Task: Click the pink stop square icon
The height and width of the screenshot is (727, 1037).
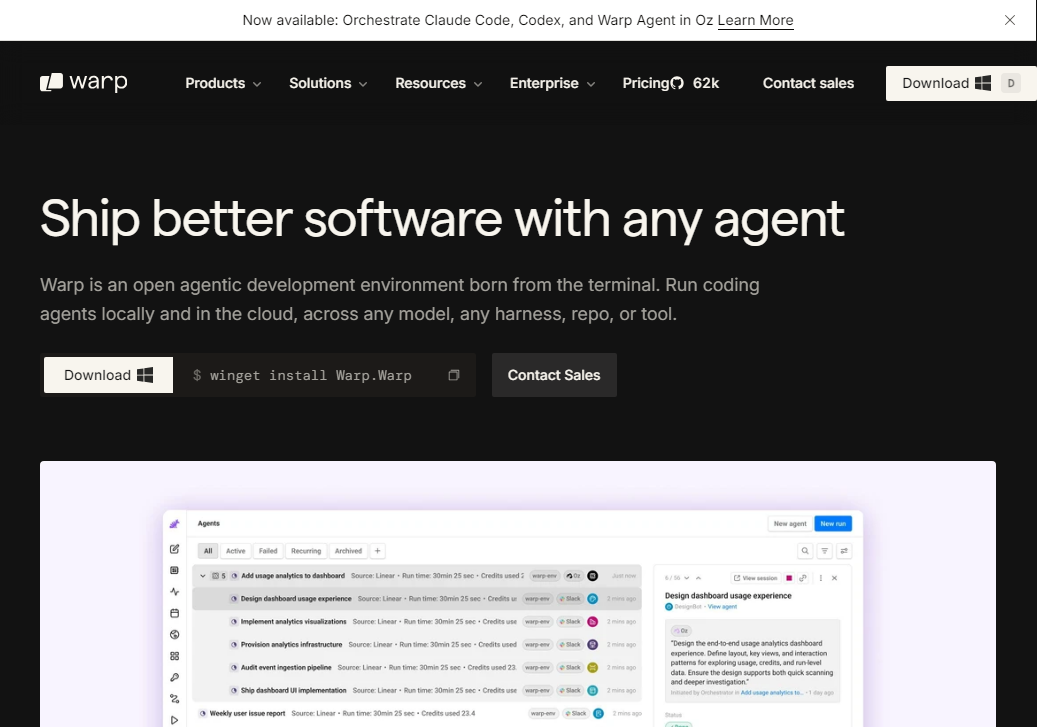Action: coord(789,578)
